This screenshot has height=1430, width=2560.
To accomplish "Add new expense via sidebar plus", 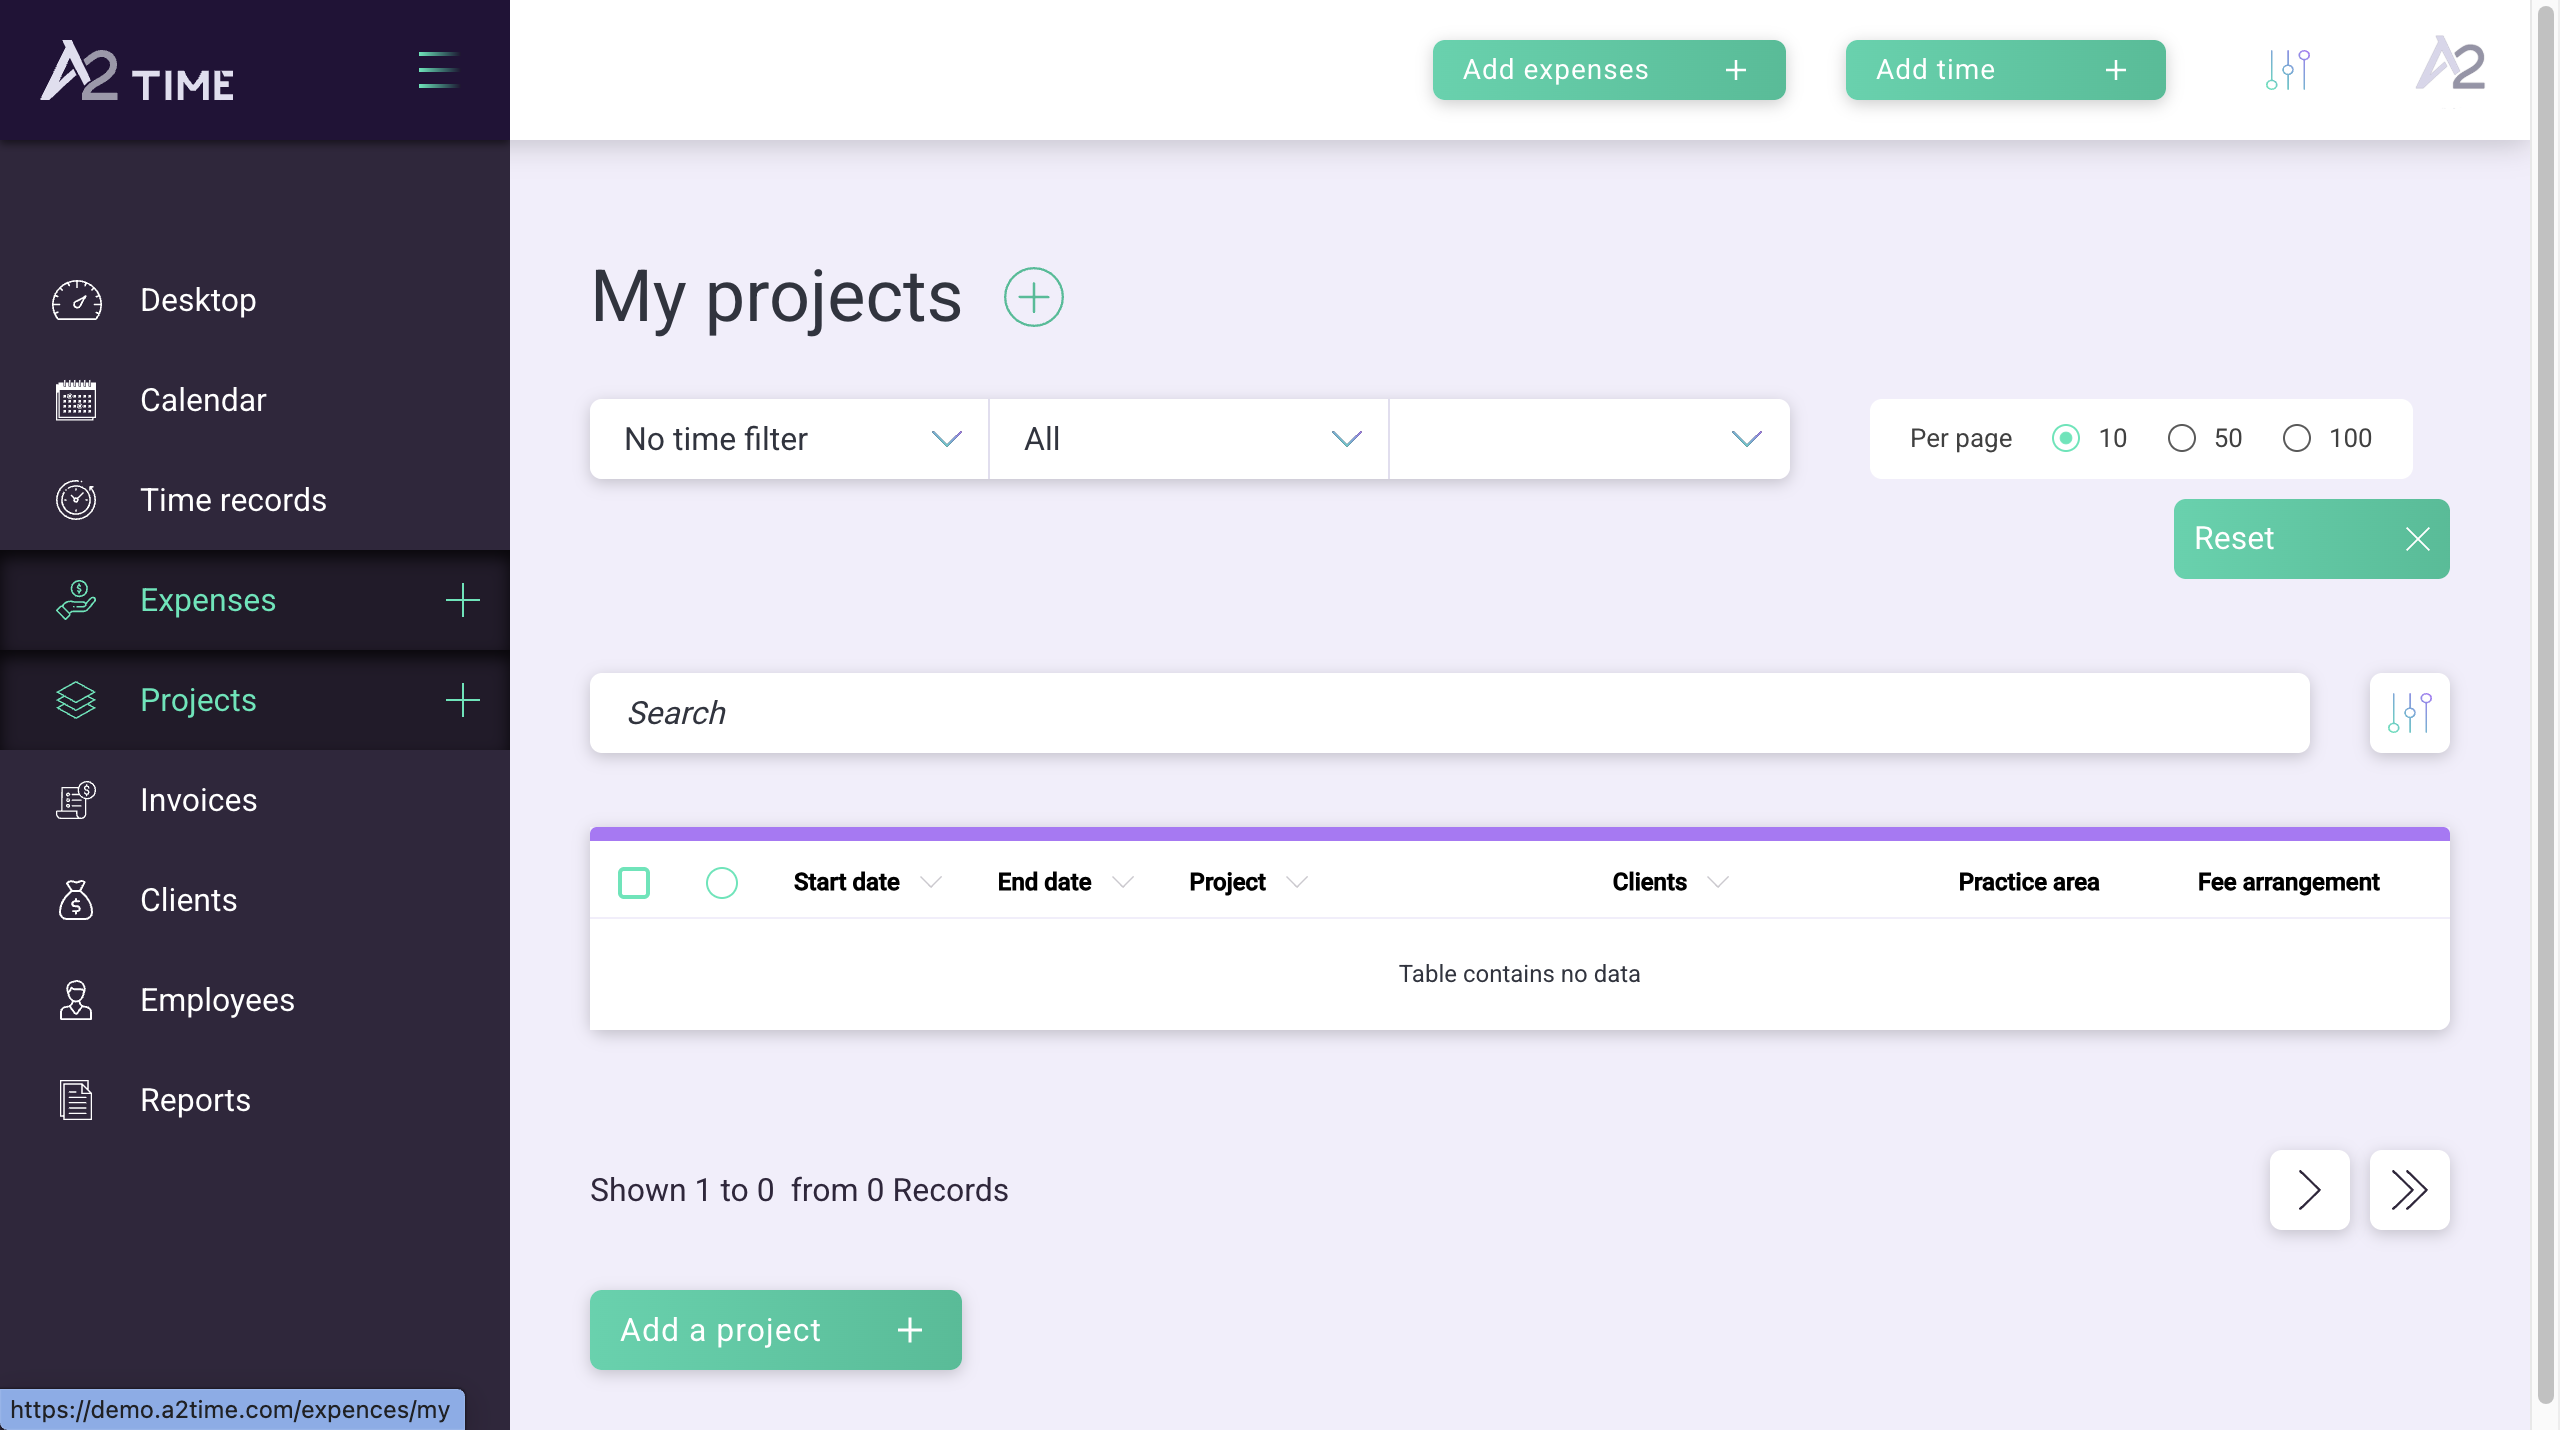I will pyautogui.click(x=462, y=600).
